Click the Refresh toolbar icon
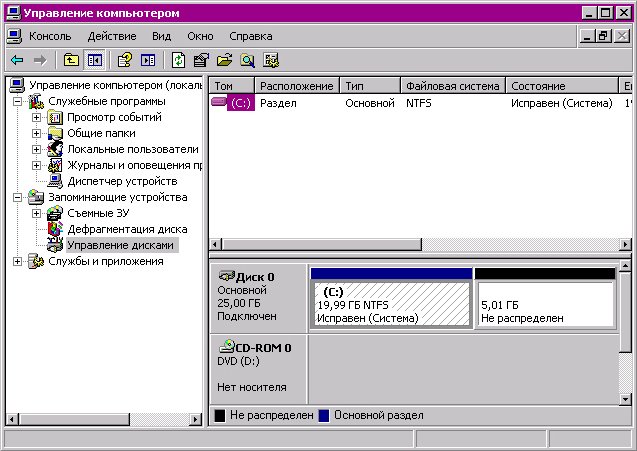This screenshot has height=451, width=637. [178, 61]
